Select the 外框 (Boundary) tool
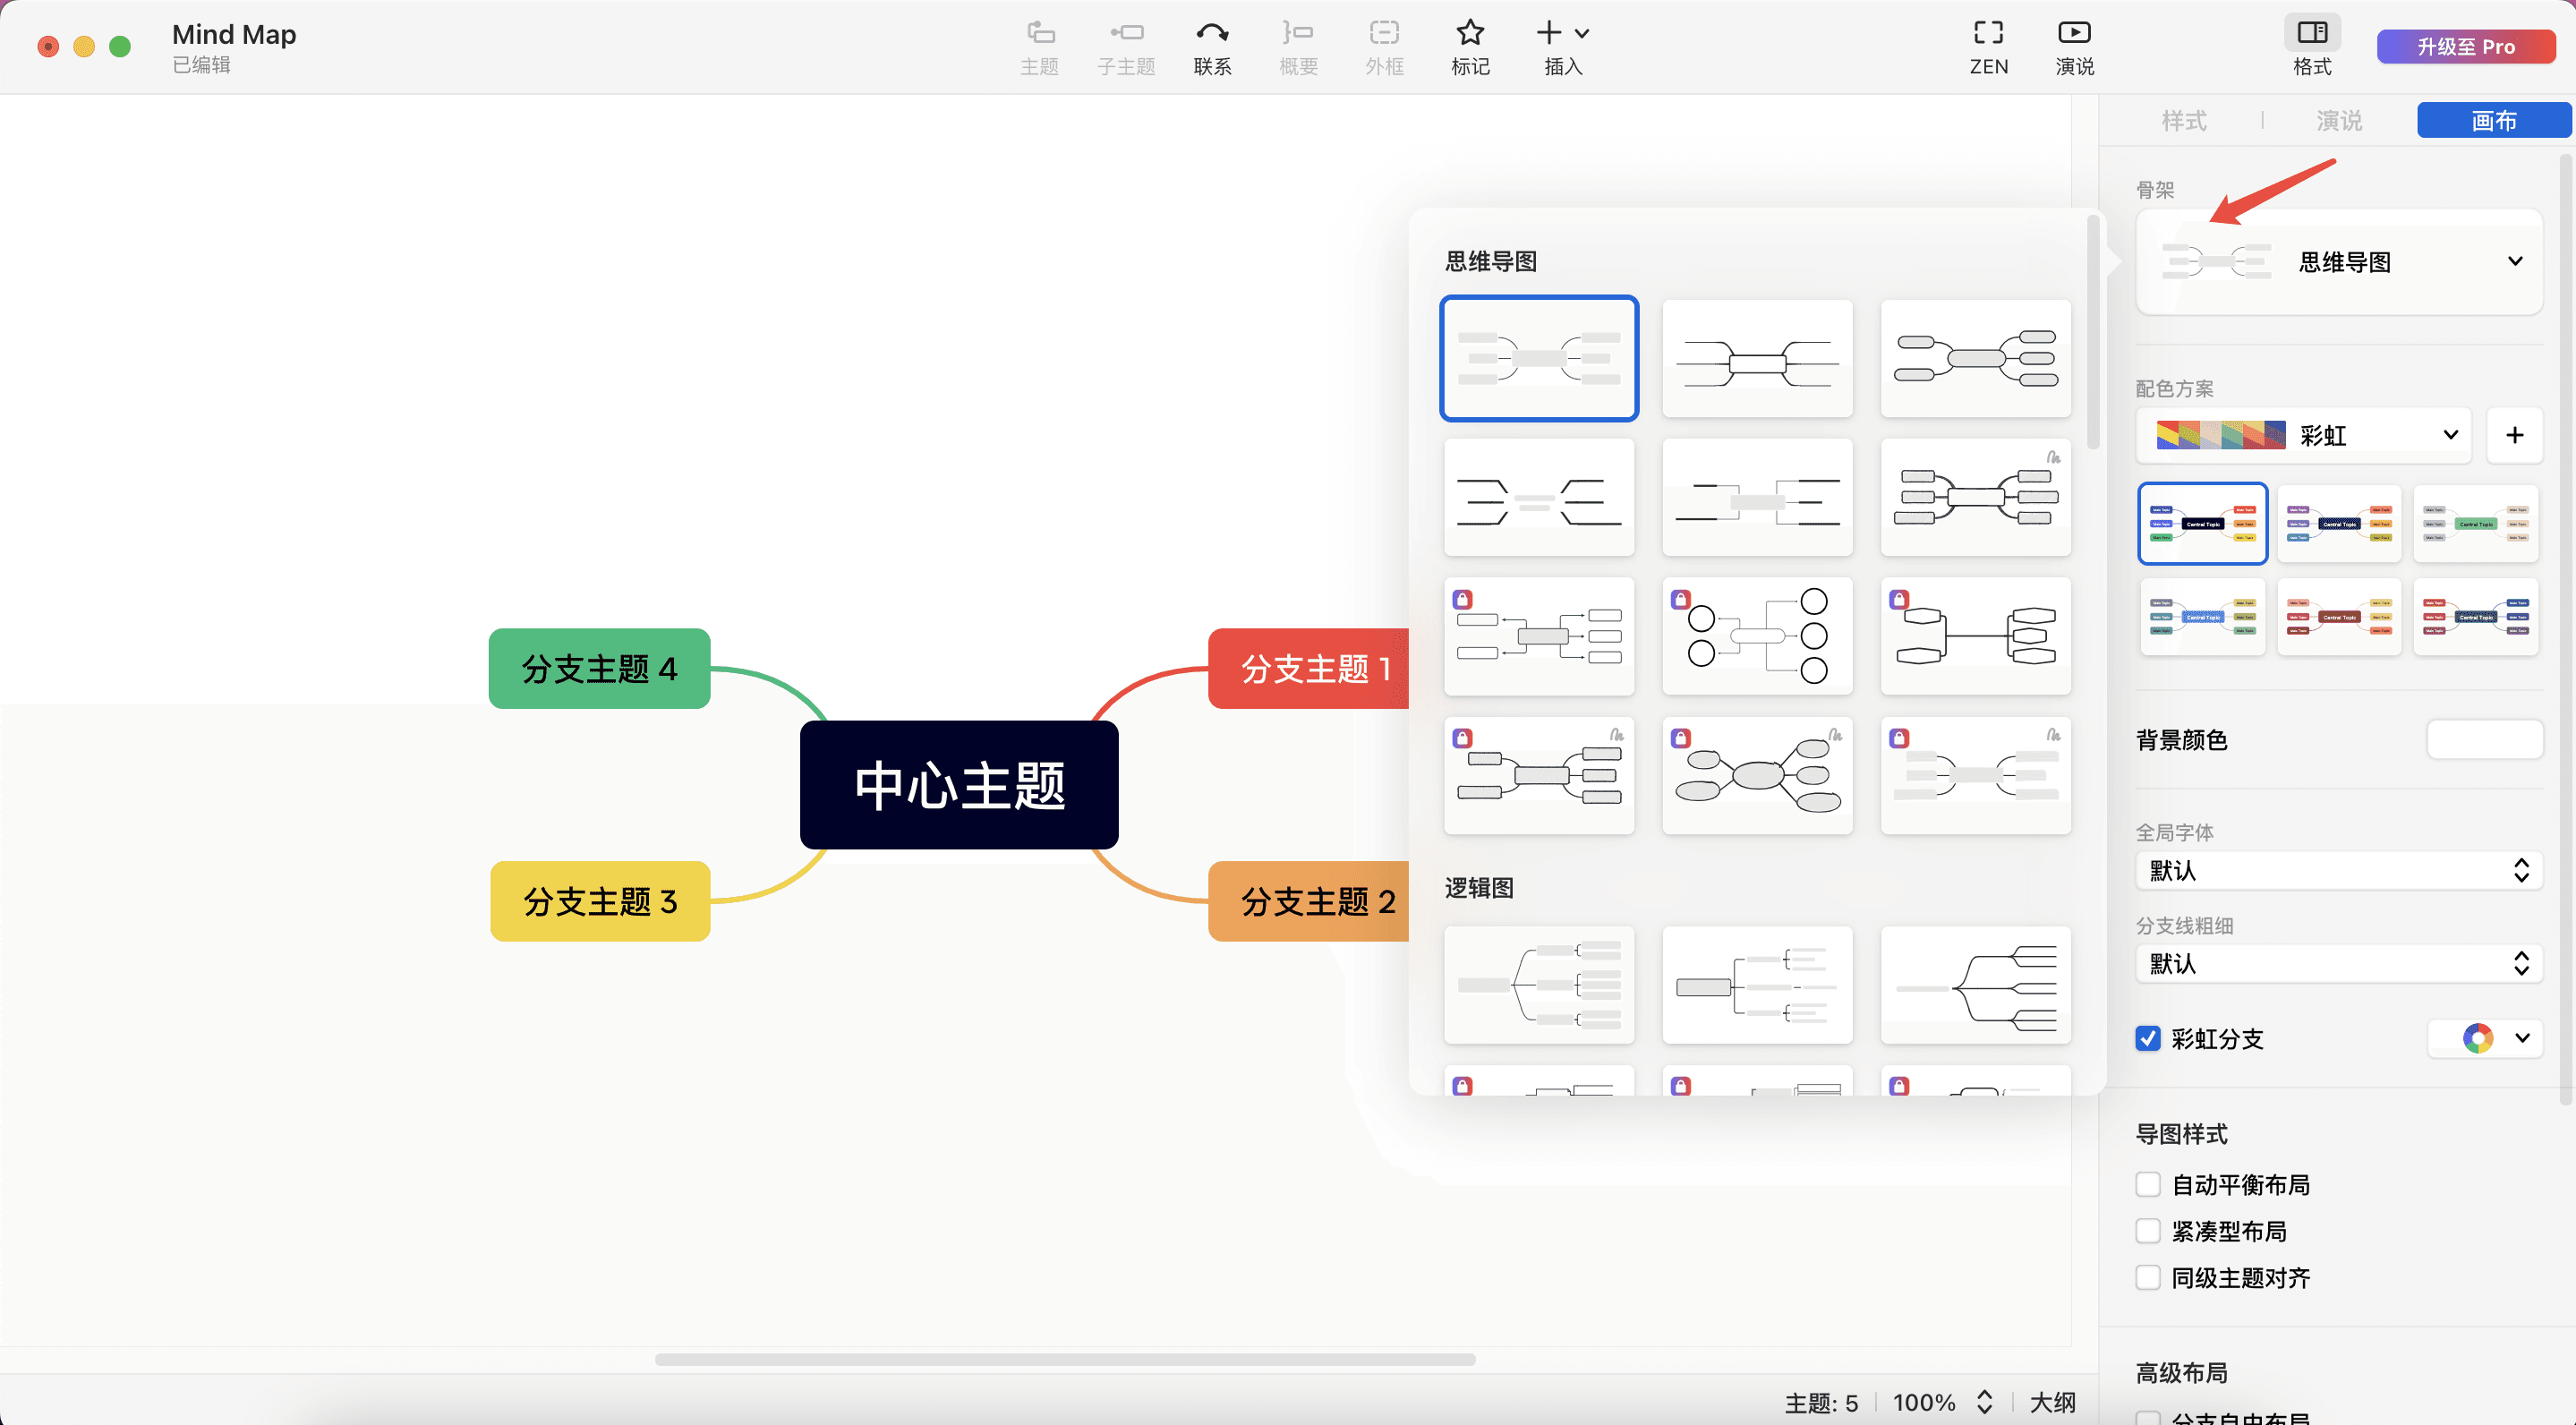 point(1384,46)
